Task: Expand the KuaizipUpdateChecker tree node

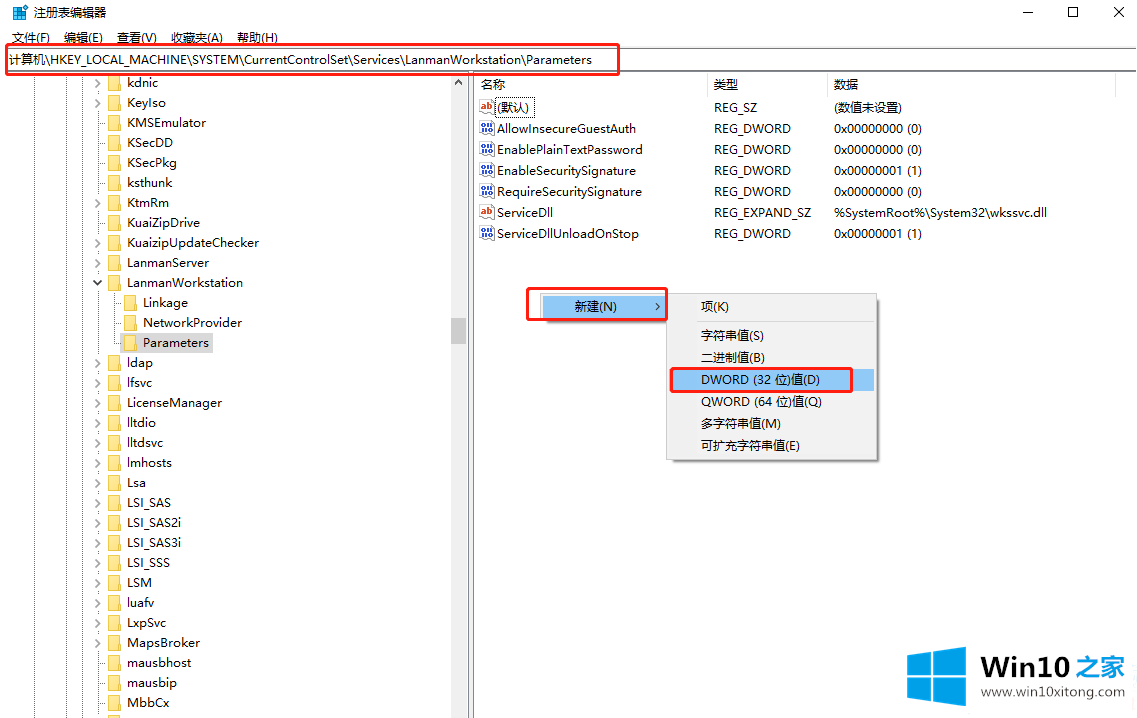Action: click(97, 243)
